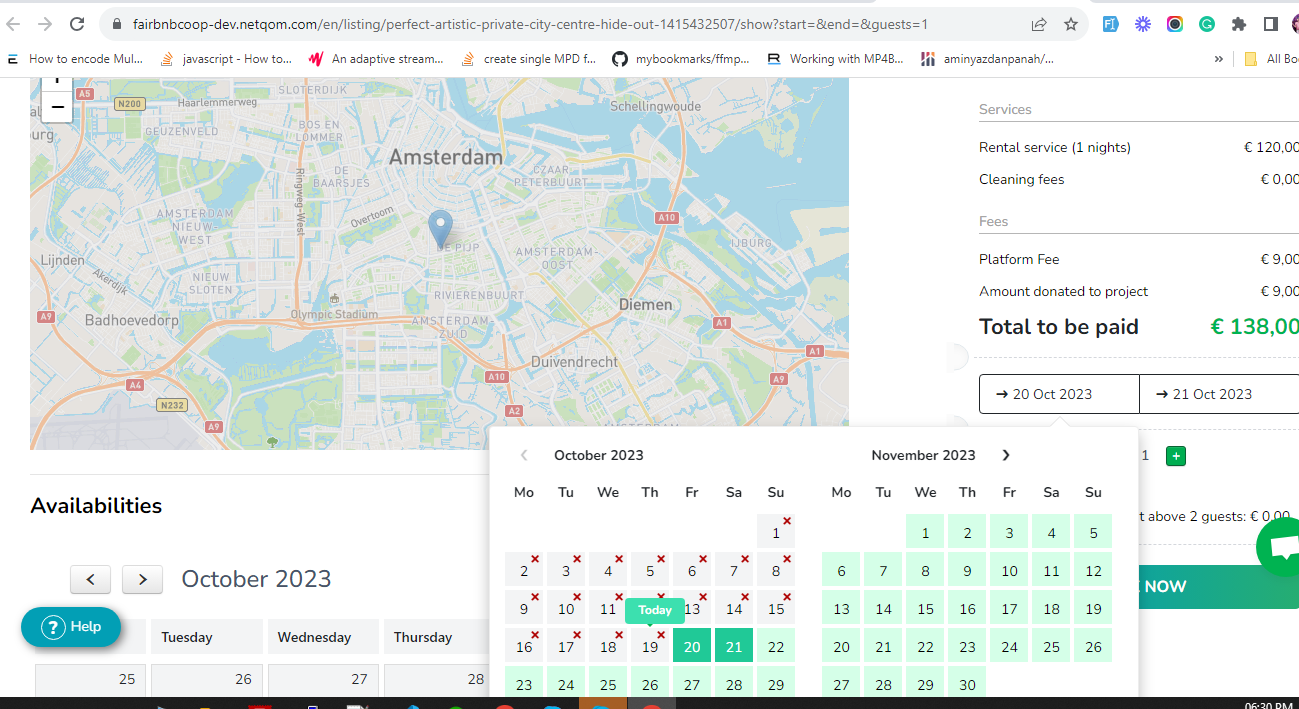This screenshot has width=1299, height=709.
Task: Click unavailable date October 1
Action: click(x=776, y=533)
